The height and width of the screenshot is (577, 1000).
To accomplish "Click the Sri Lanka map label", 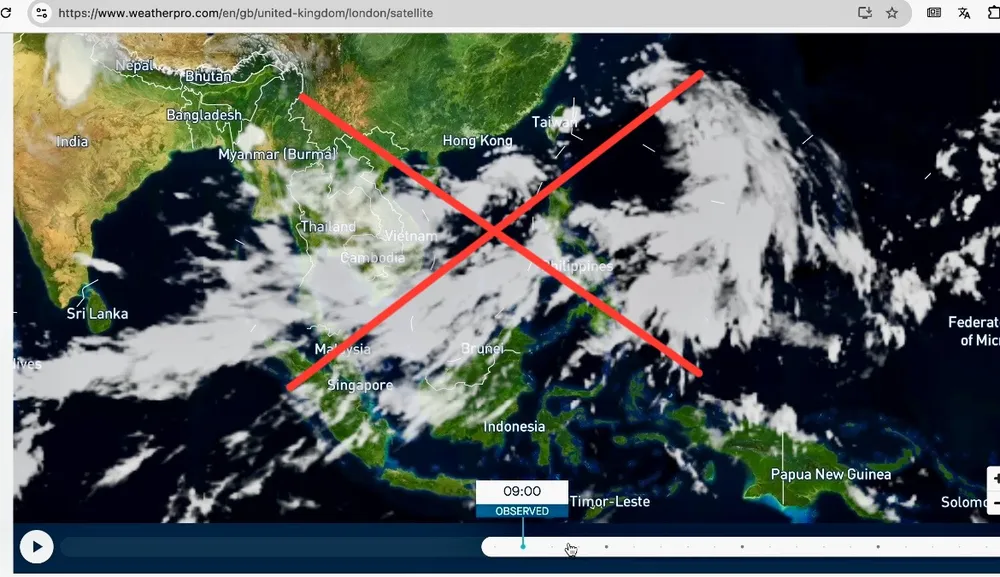I will (x=98, y=314).
